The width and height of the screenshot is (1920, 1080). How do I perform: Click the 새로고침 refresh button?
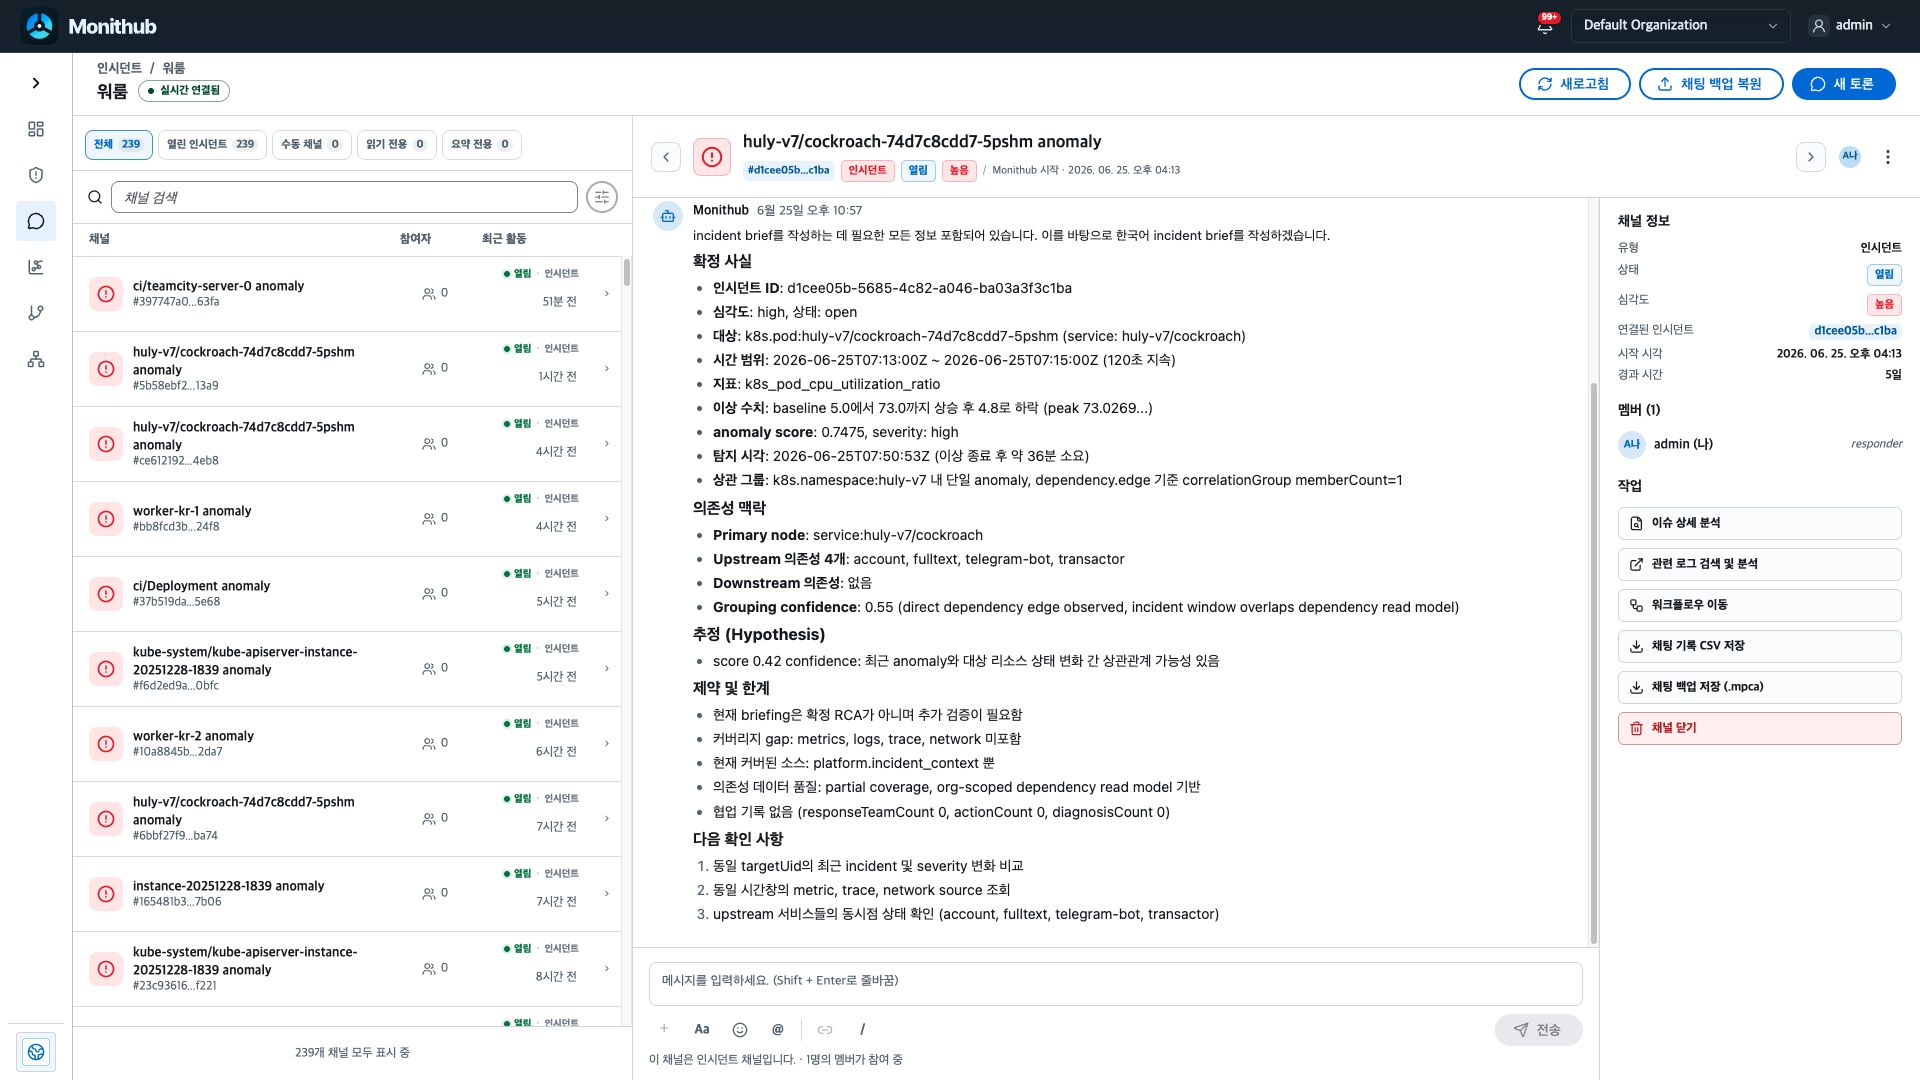(x=1574, y=84)
